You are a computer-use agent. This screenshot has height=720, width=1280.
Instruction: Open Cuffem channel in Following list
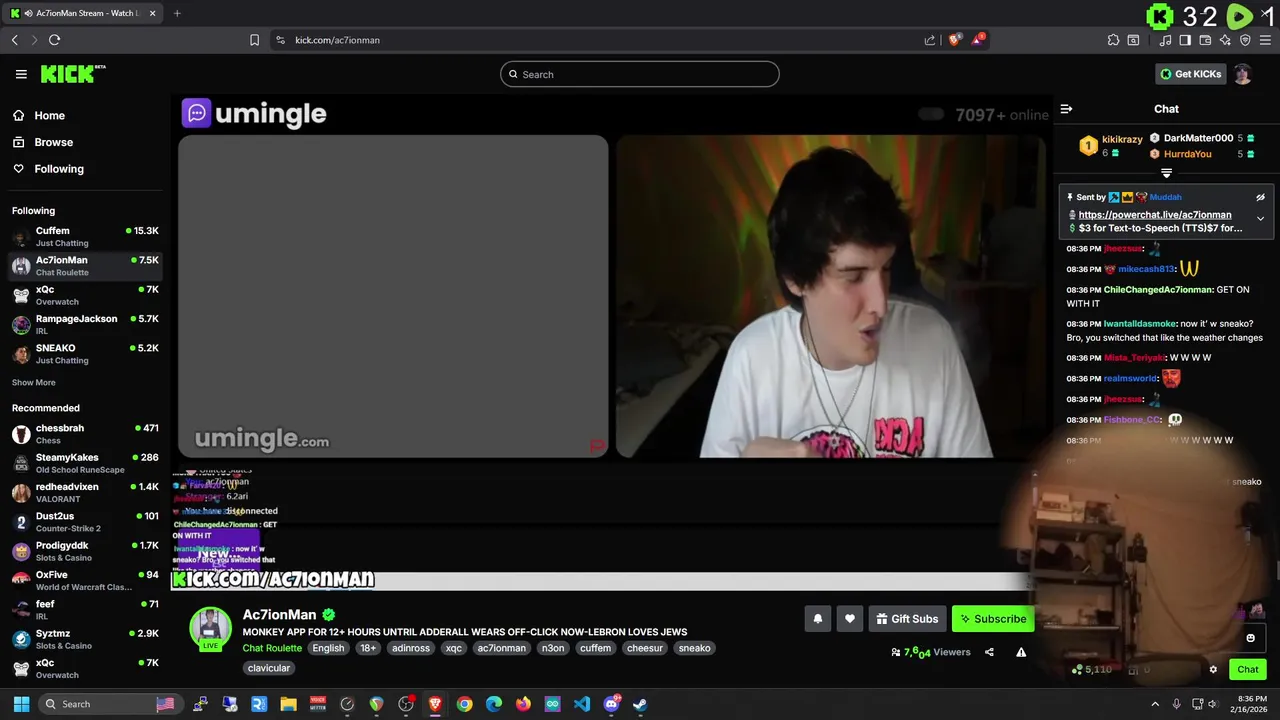coord(85,236)
